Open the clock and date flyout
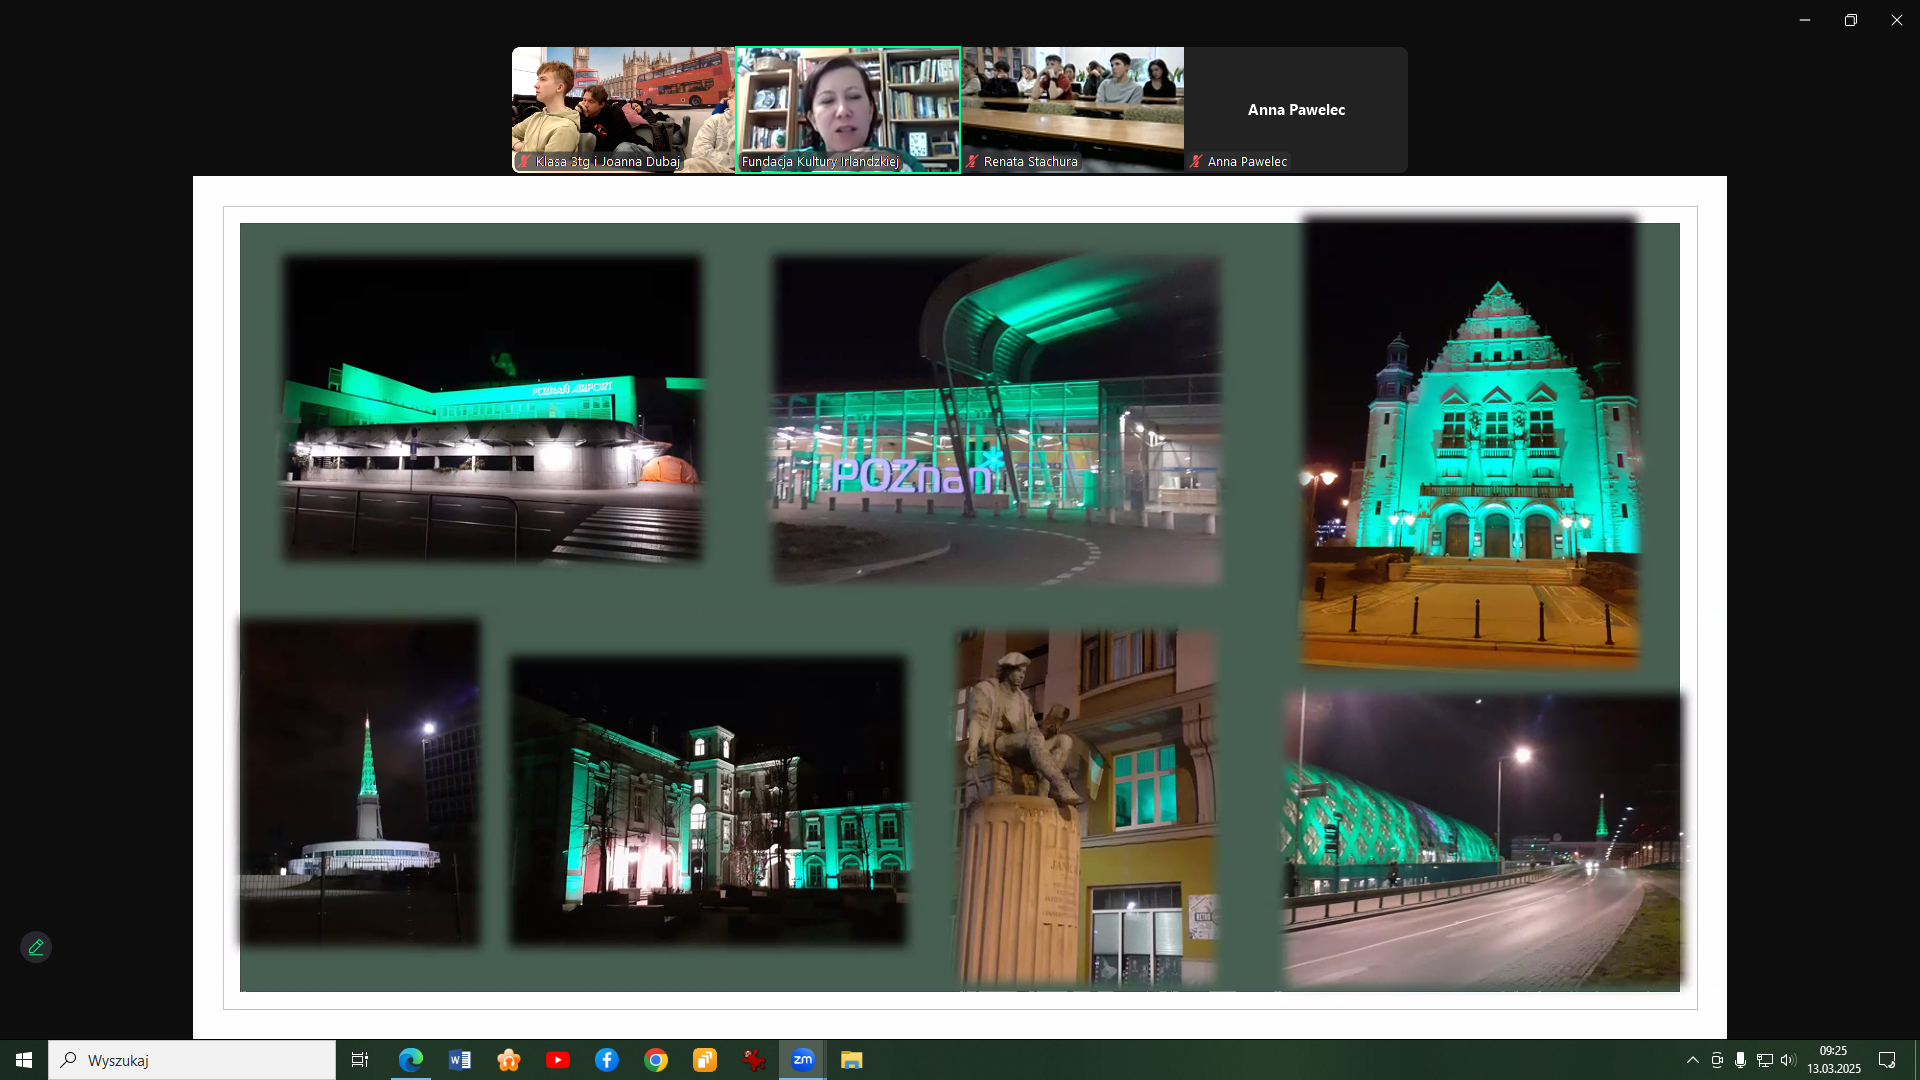The image size is (1920, 1080). 1833,1060
